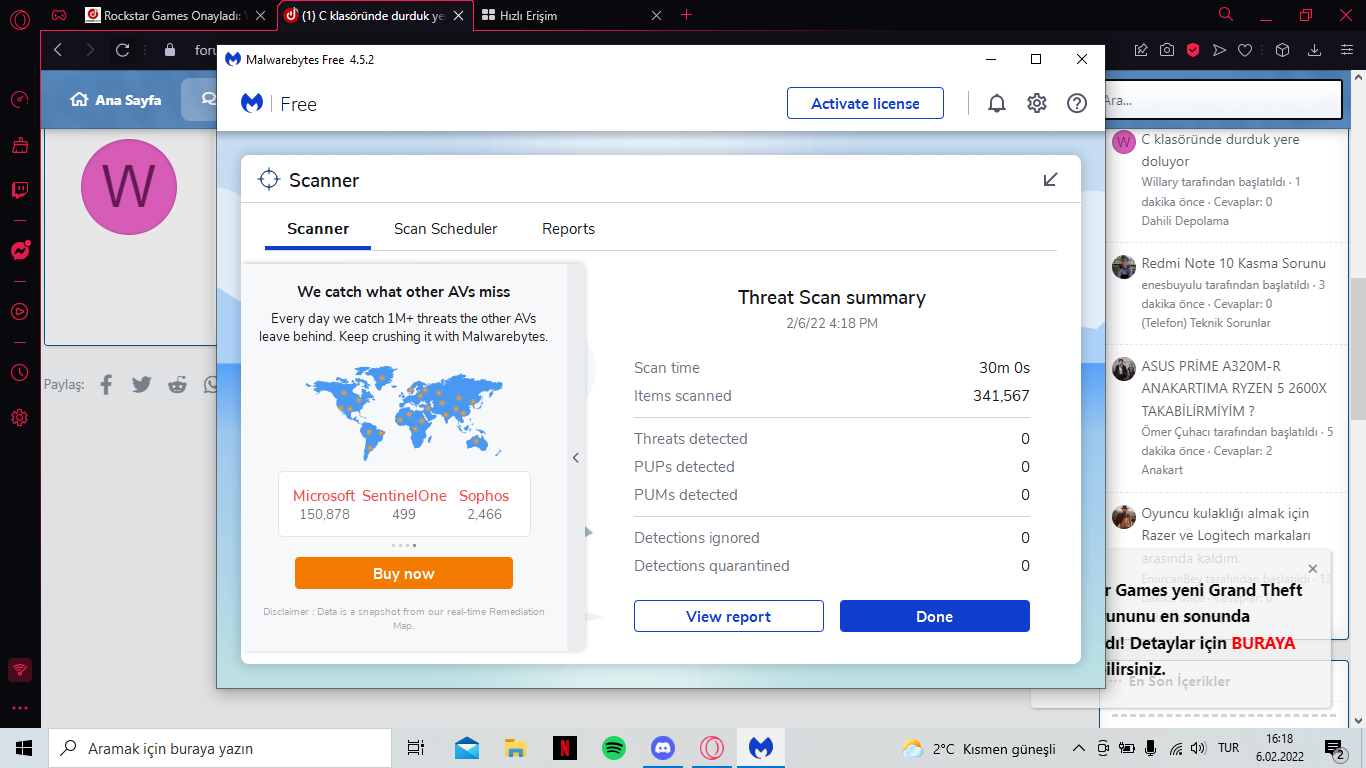1366x768 pixels.
Task: Collapse the Scanner panel with the arrow icon
Action: coord(1050,179)
